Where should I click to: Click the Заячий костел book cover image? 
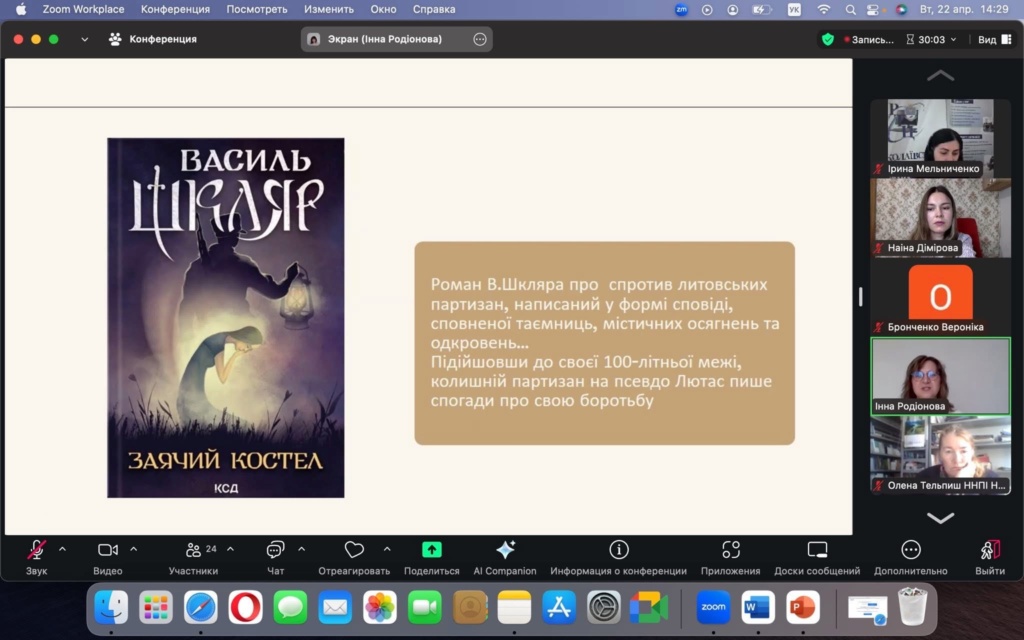226,318
